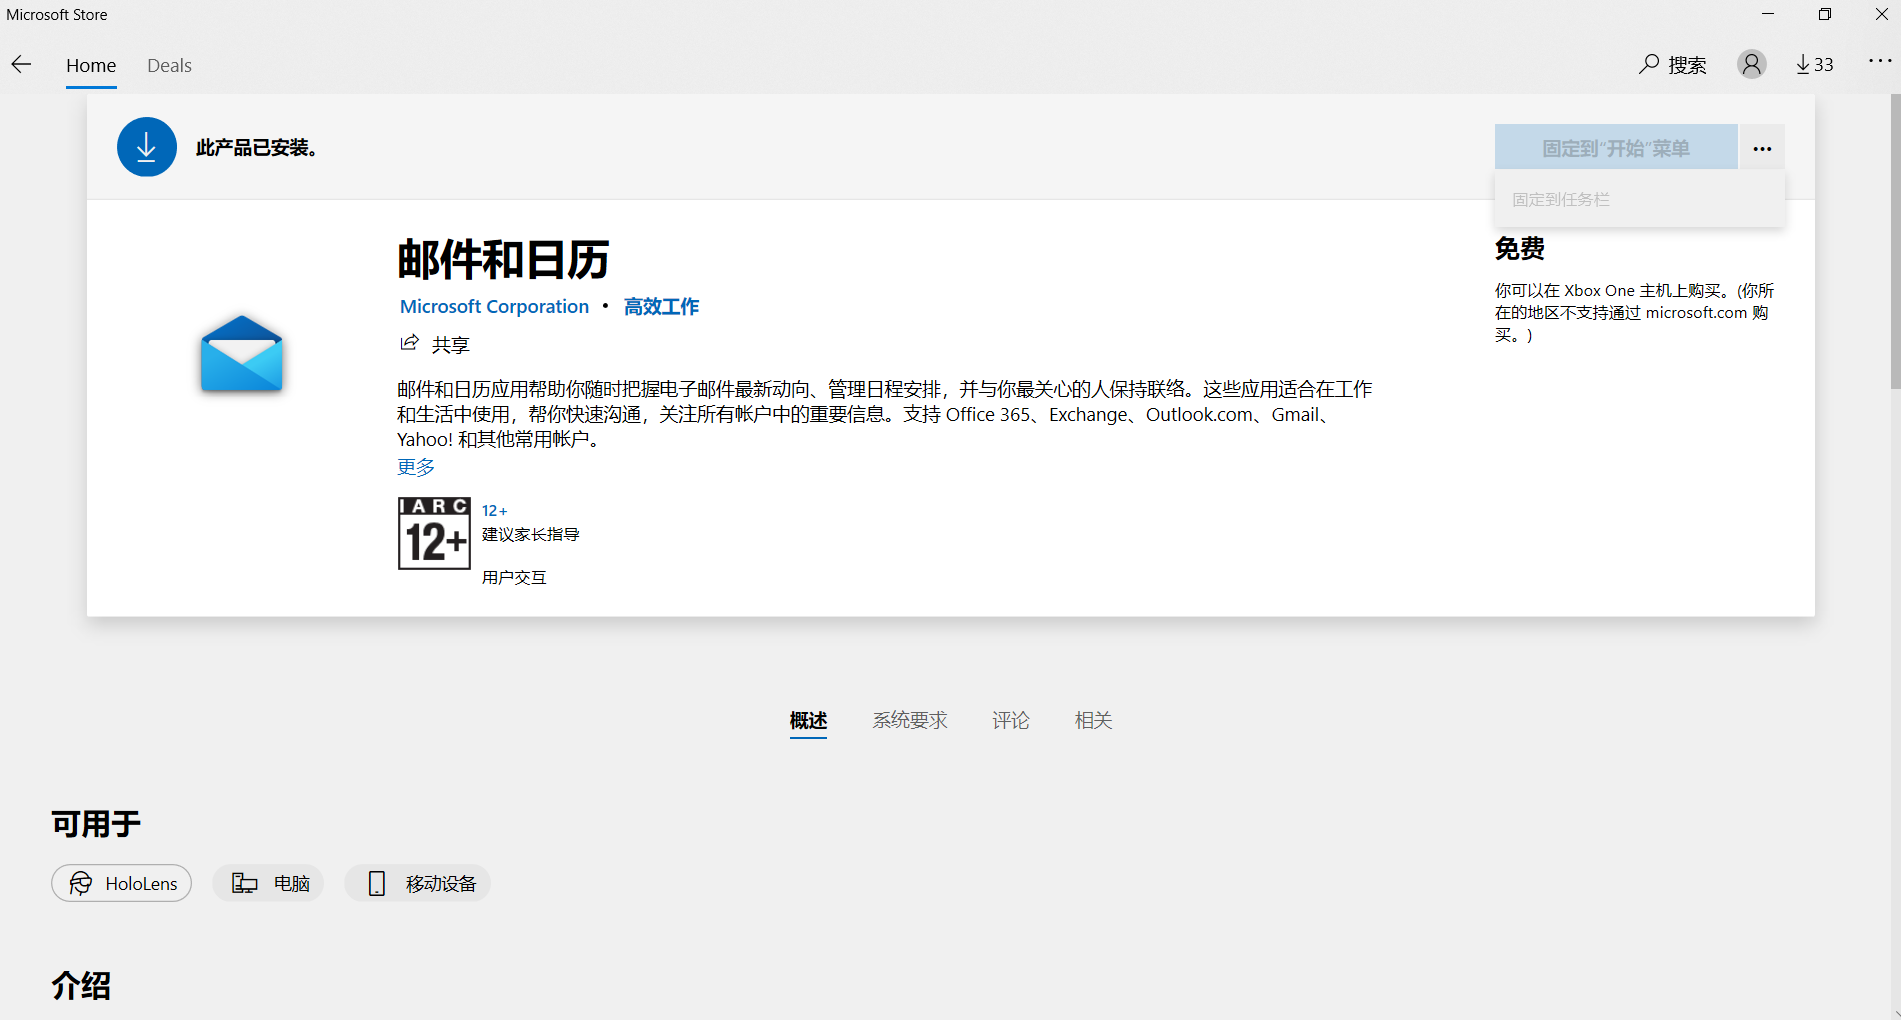Click the 共享 share icon
This screenshot has width=1901, height=1020.
(409, 344)
